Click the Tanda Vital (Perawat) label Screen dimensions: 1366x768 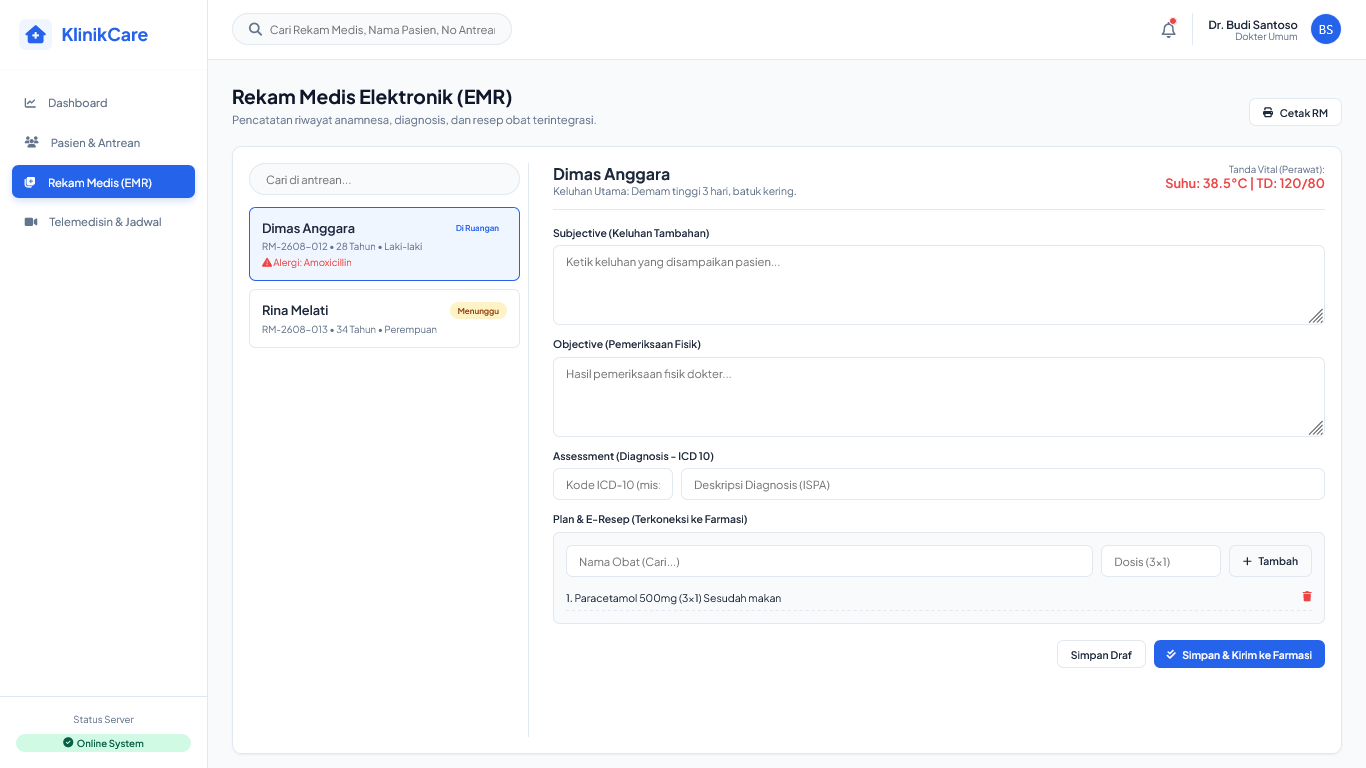pyautogui.click(x=1276, y=169)
